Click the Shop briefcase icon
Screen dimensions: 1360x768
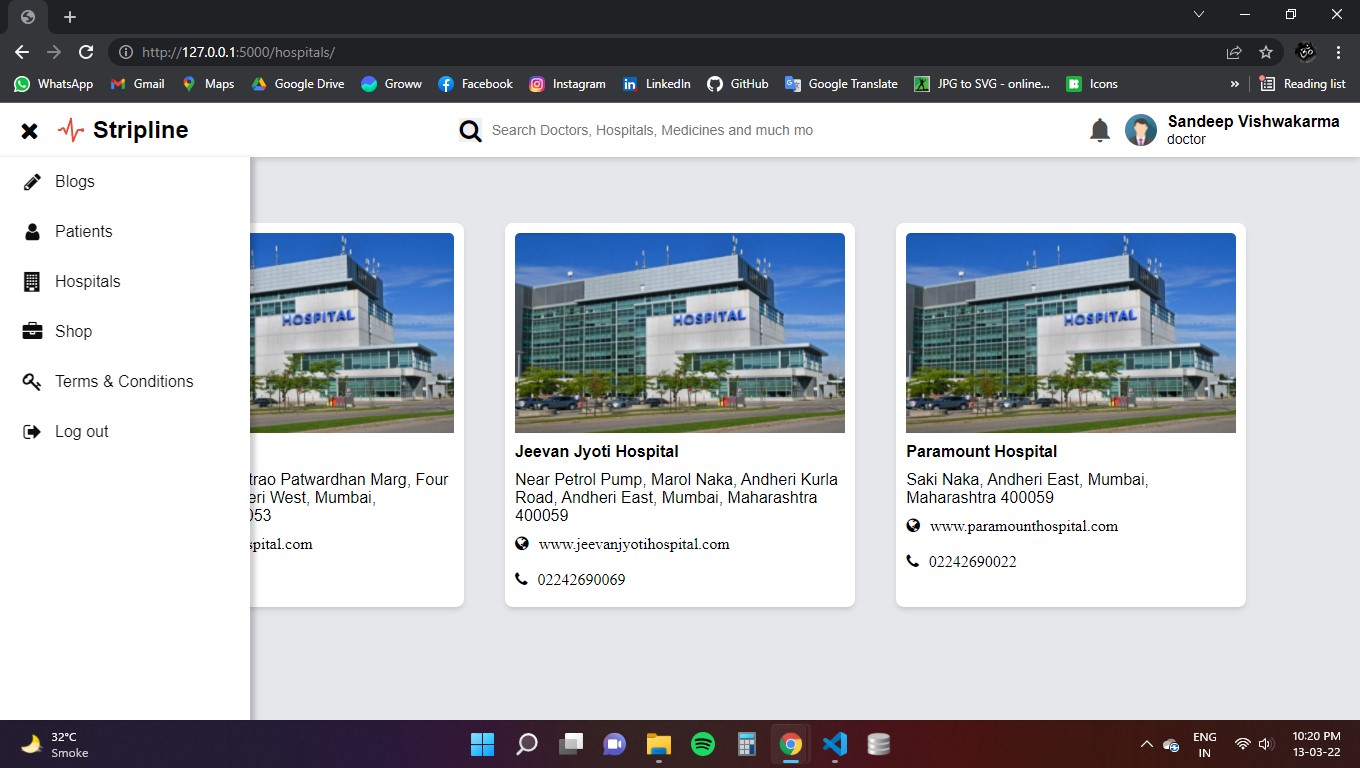point(32,331)
